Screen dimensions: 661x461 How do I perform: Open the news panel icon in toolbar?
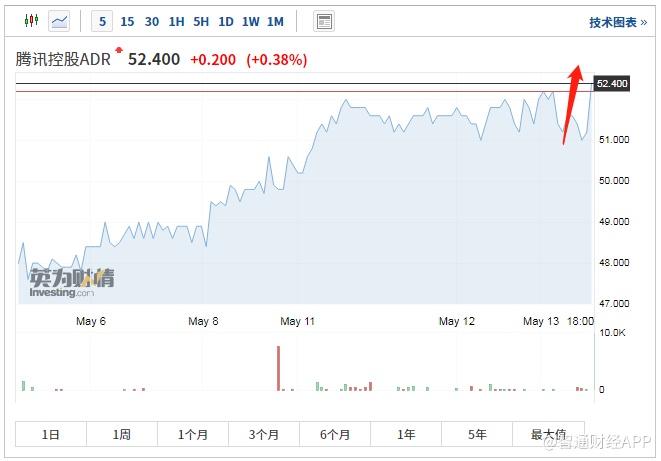pos(323,21)
